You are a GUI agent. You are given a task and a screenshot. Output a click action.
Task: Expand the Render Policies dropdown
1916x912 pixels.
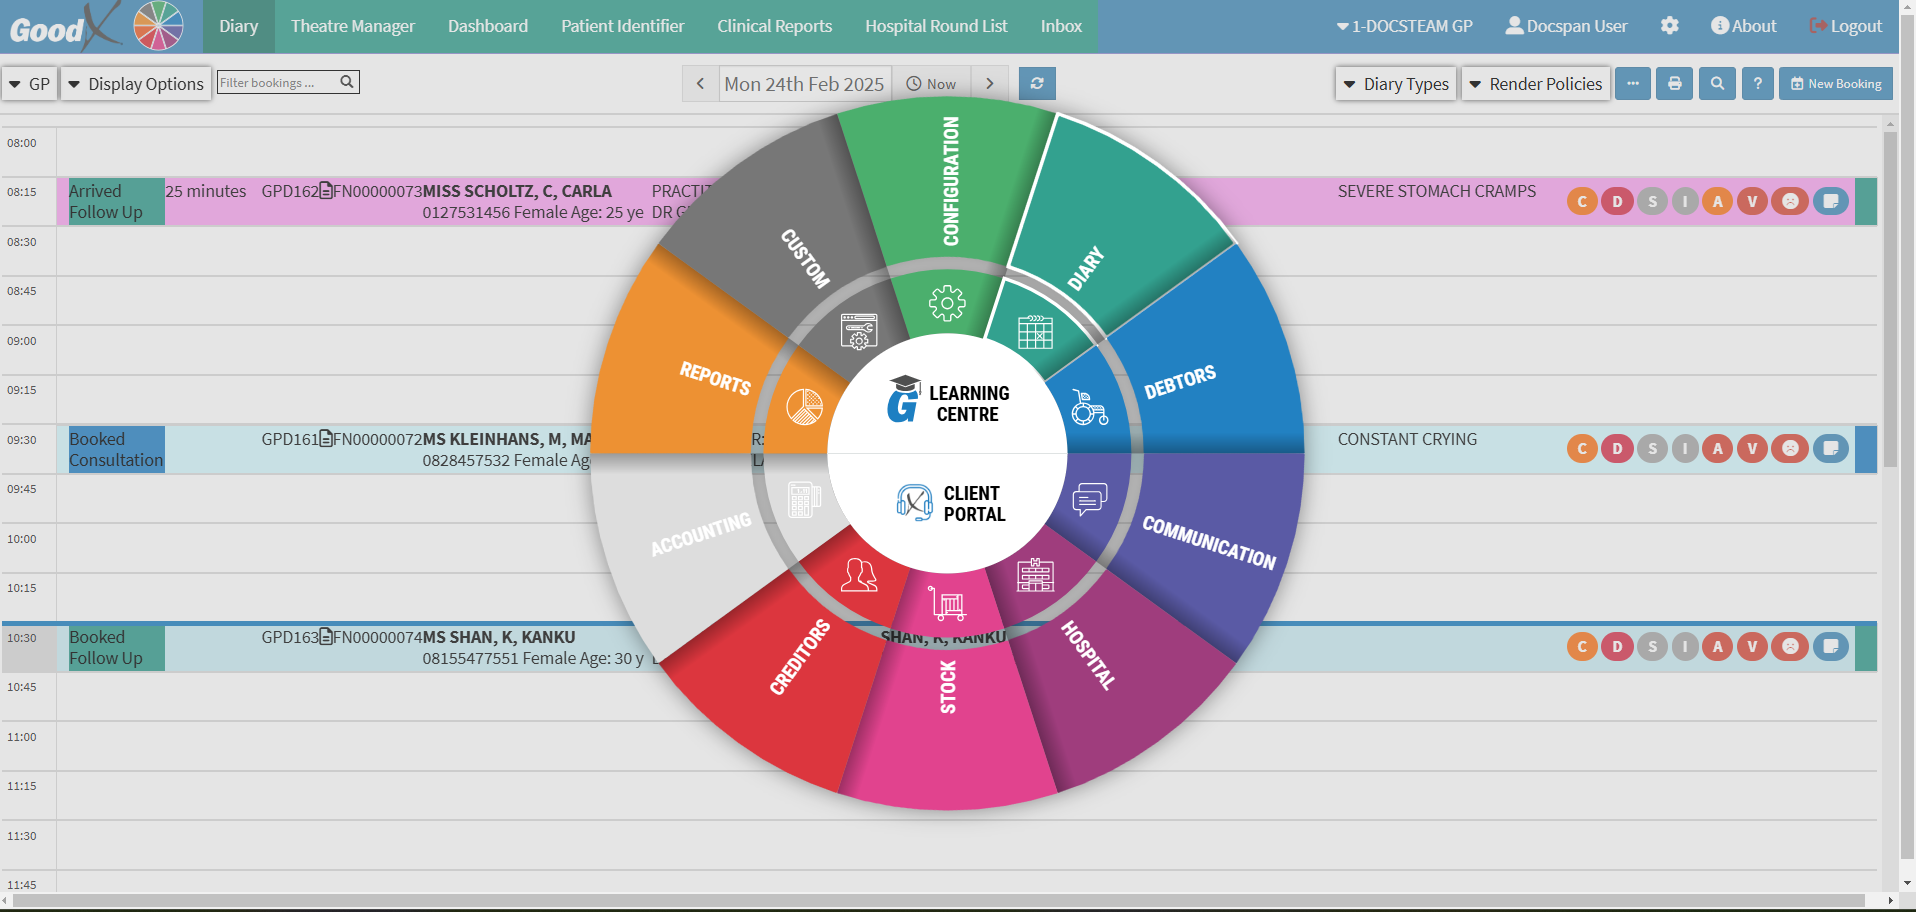pyautogui.click(x=1535, y=84)
